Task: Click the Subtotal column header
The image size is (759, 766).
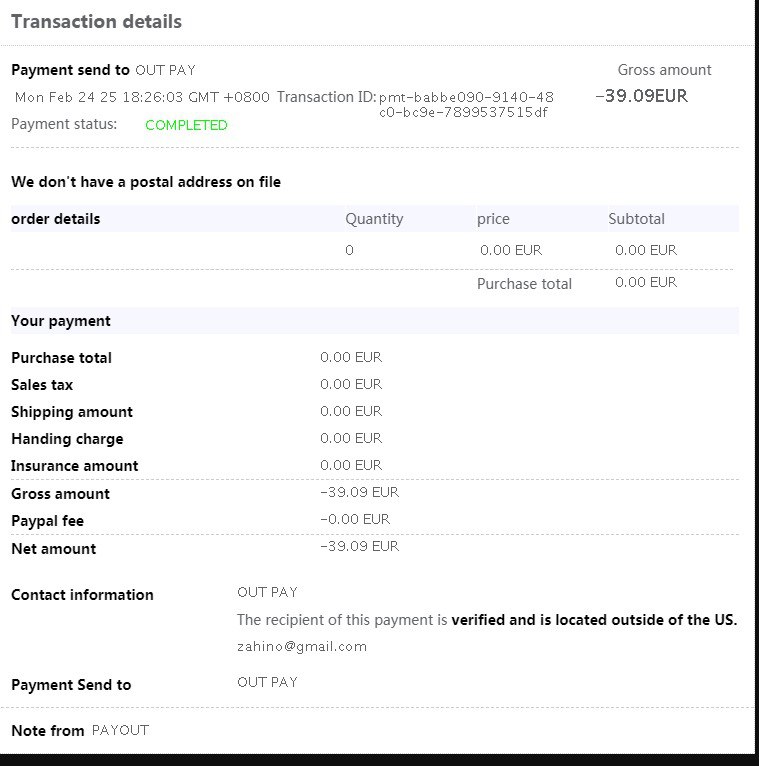Action: tap(636, 219)
